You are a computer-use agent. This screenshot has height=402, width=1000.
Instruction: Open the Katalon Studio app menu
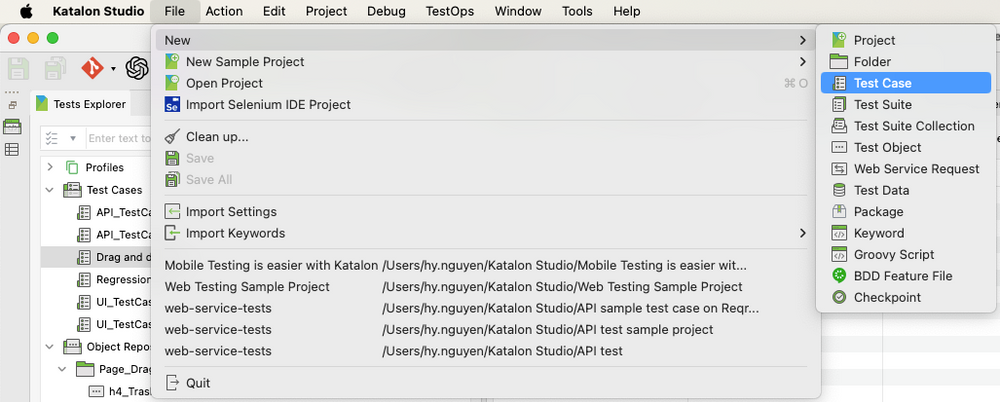98,11
